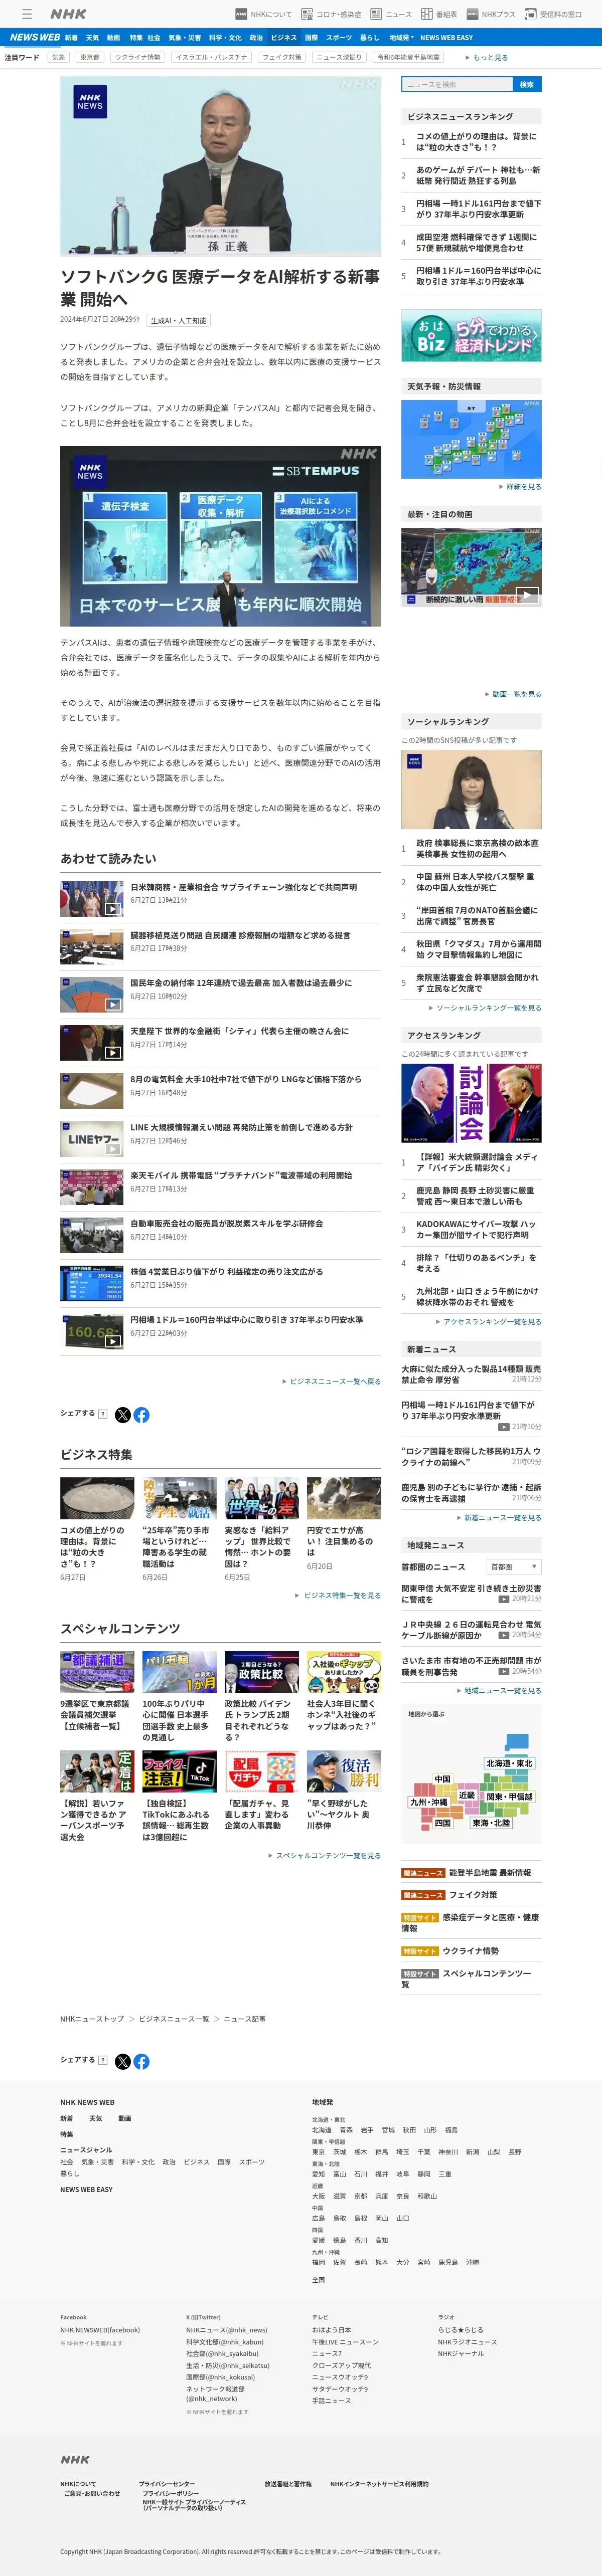Open ビジネス特集一覧を見る link
The image size is (602, 2576).
pos(338,1595)
